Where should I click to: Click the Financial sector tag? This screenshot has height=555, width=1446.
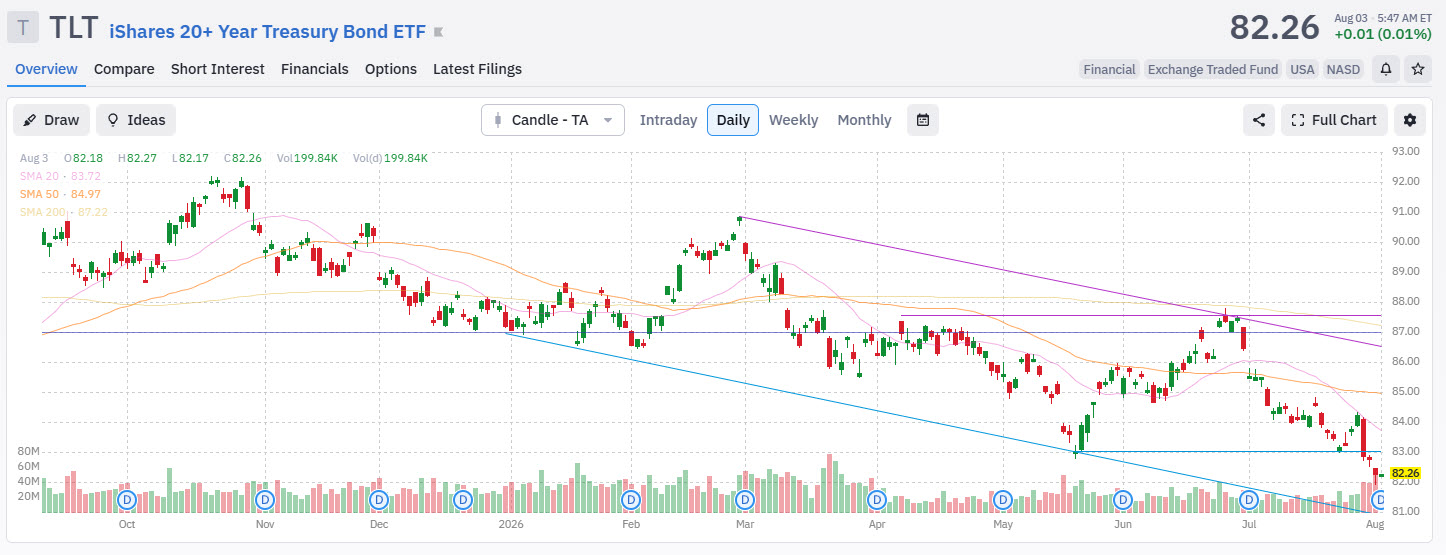pos(1109,69)
